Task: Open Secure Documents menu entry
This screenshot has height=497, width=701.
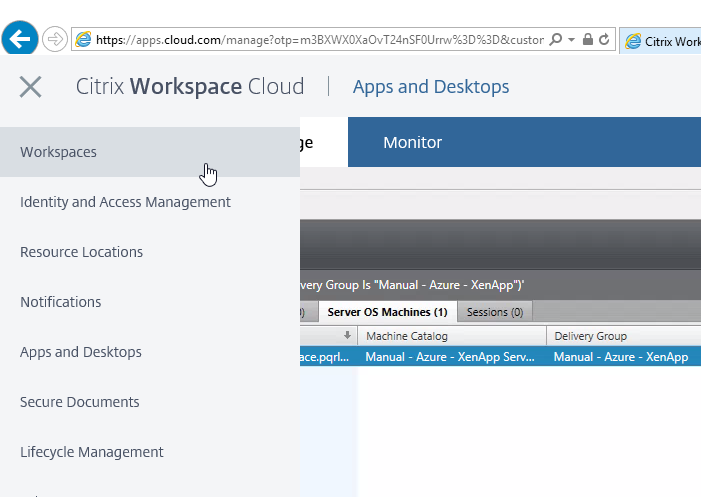Action: [x=79, y=402]
